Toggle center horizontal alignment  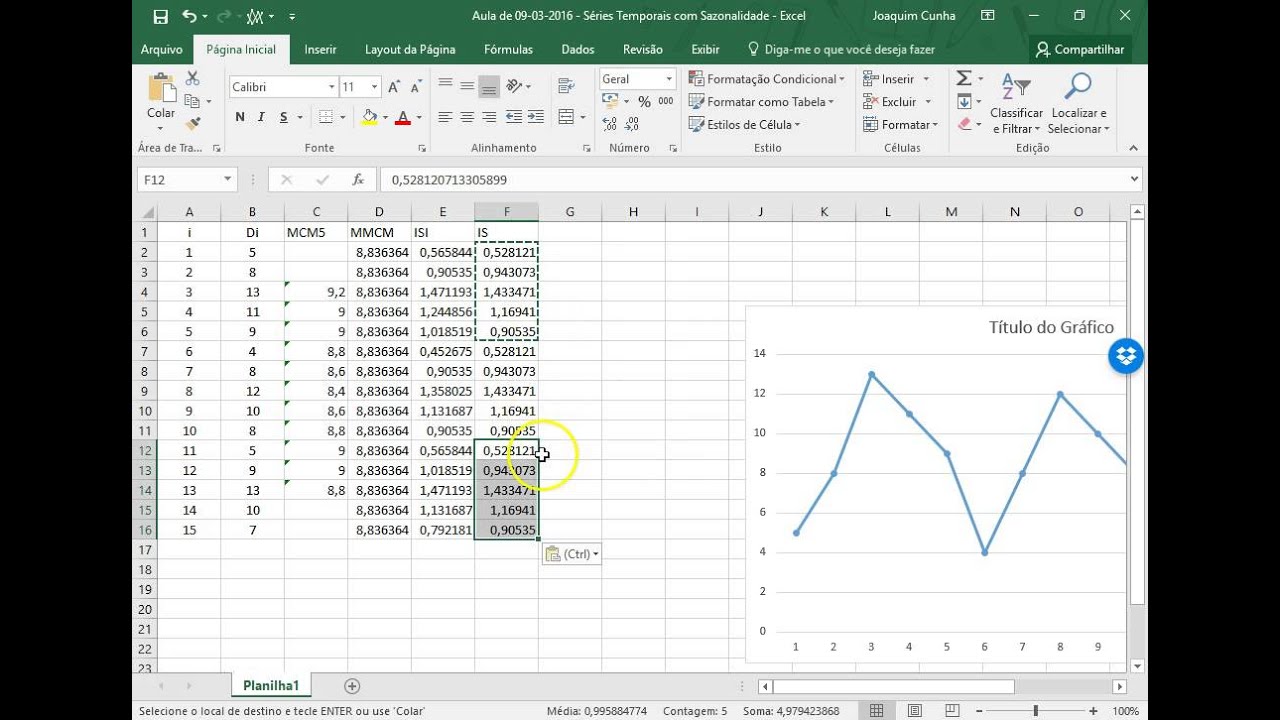click(x=467, y=117)
